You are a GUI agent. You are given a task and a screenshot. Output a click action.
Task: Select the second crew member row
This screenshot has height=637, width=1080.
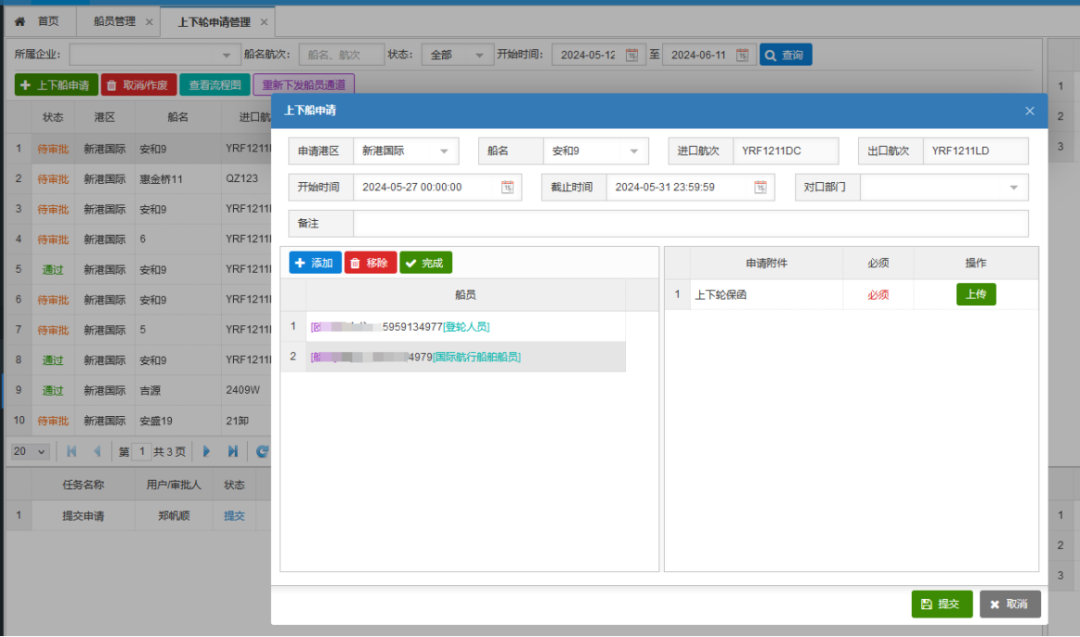(x=465, y=357)
